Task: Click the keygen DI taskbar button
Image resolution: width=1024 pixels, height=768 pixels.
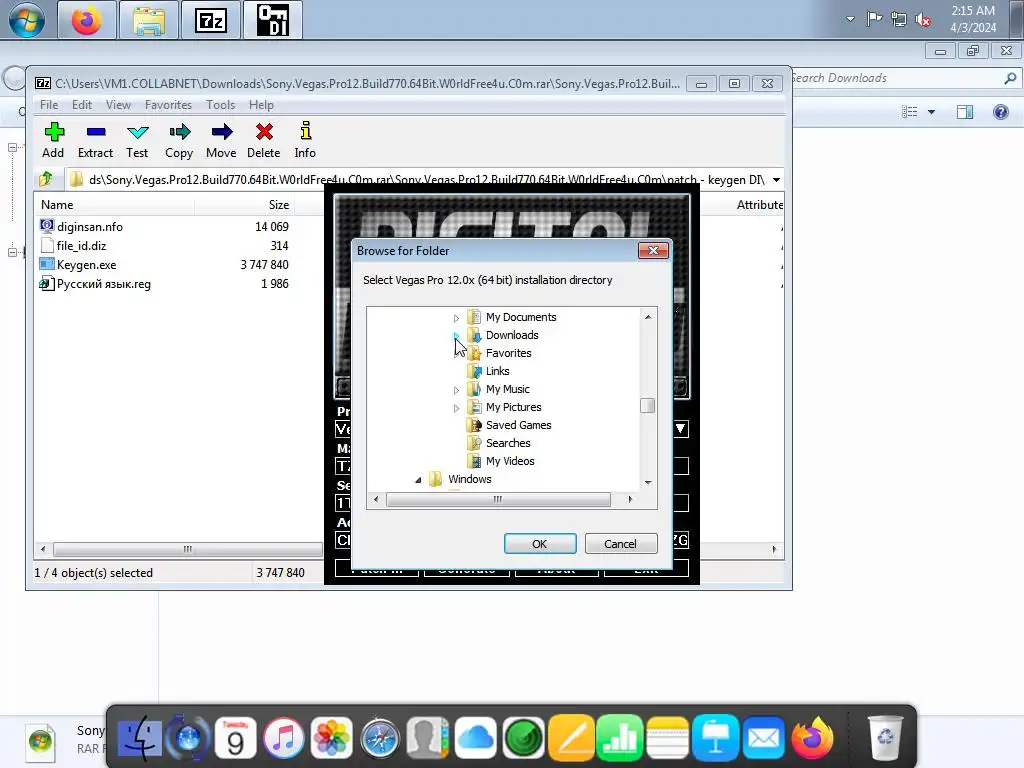Action: [x=273, y=20]
